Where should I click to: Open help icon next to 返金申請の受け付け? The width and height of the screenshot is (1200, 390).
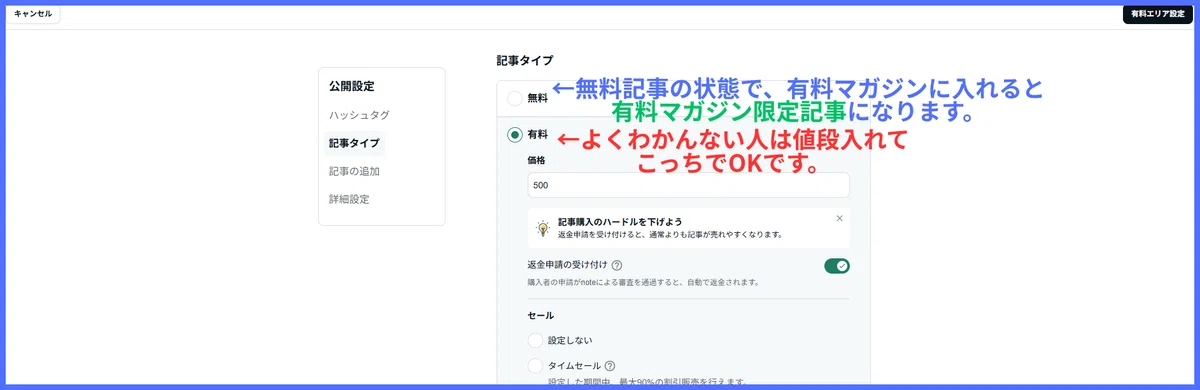point(617,266)
